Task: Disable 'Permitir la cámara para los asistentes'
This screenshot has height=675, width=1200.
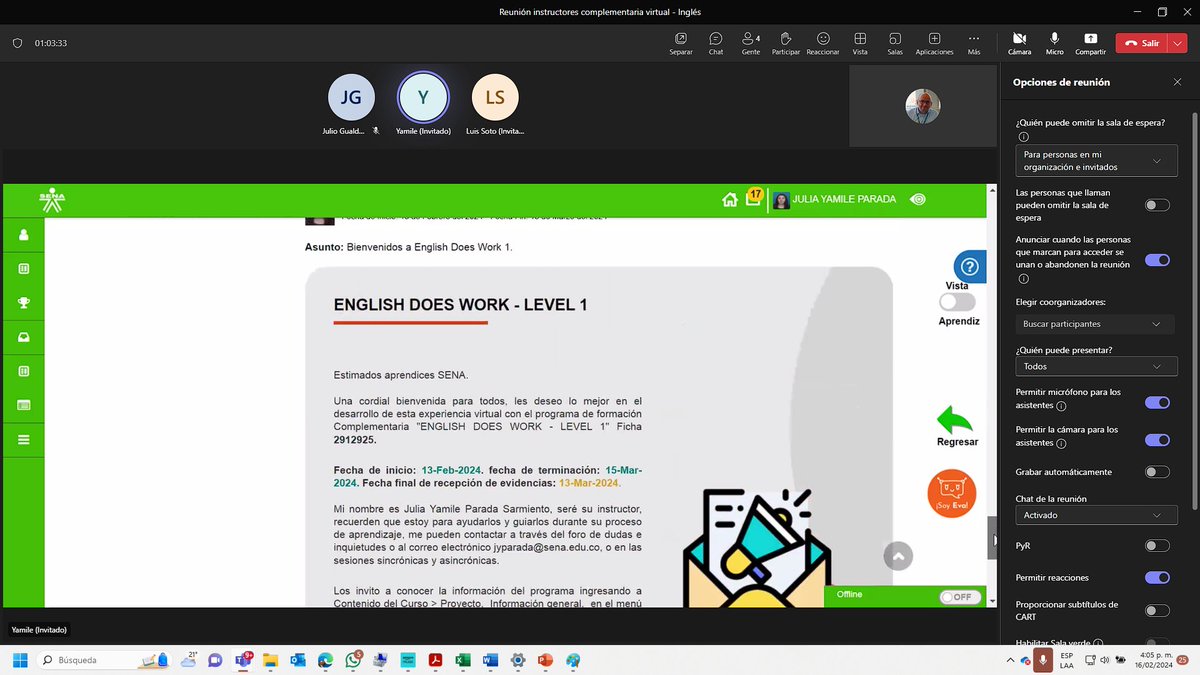Action: pos(1157,439)
